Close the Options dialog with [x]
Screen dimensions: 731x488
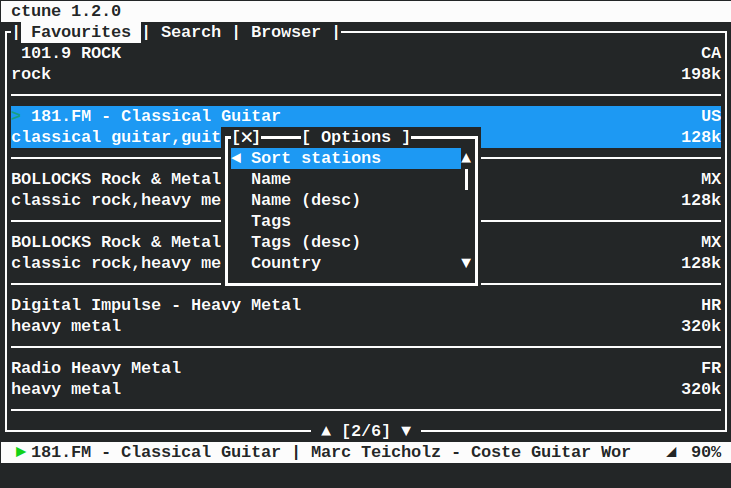pyautogui.click(x=246, y=137)
